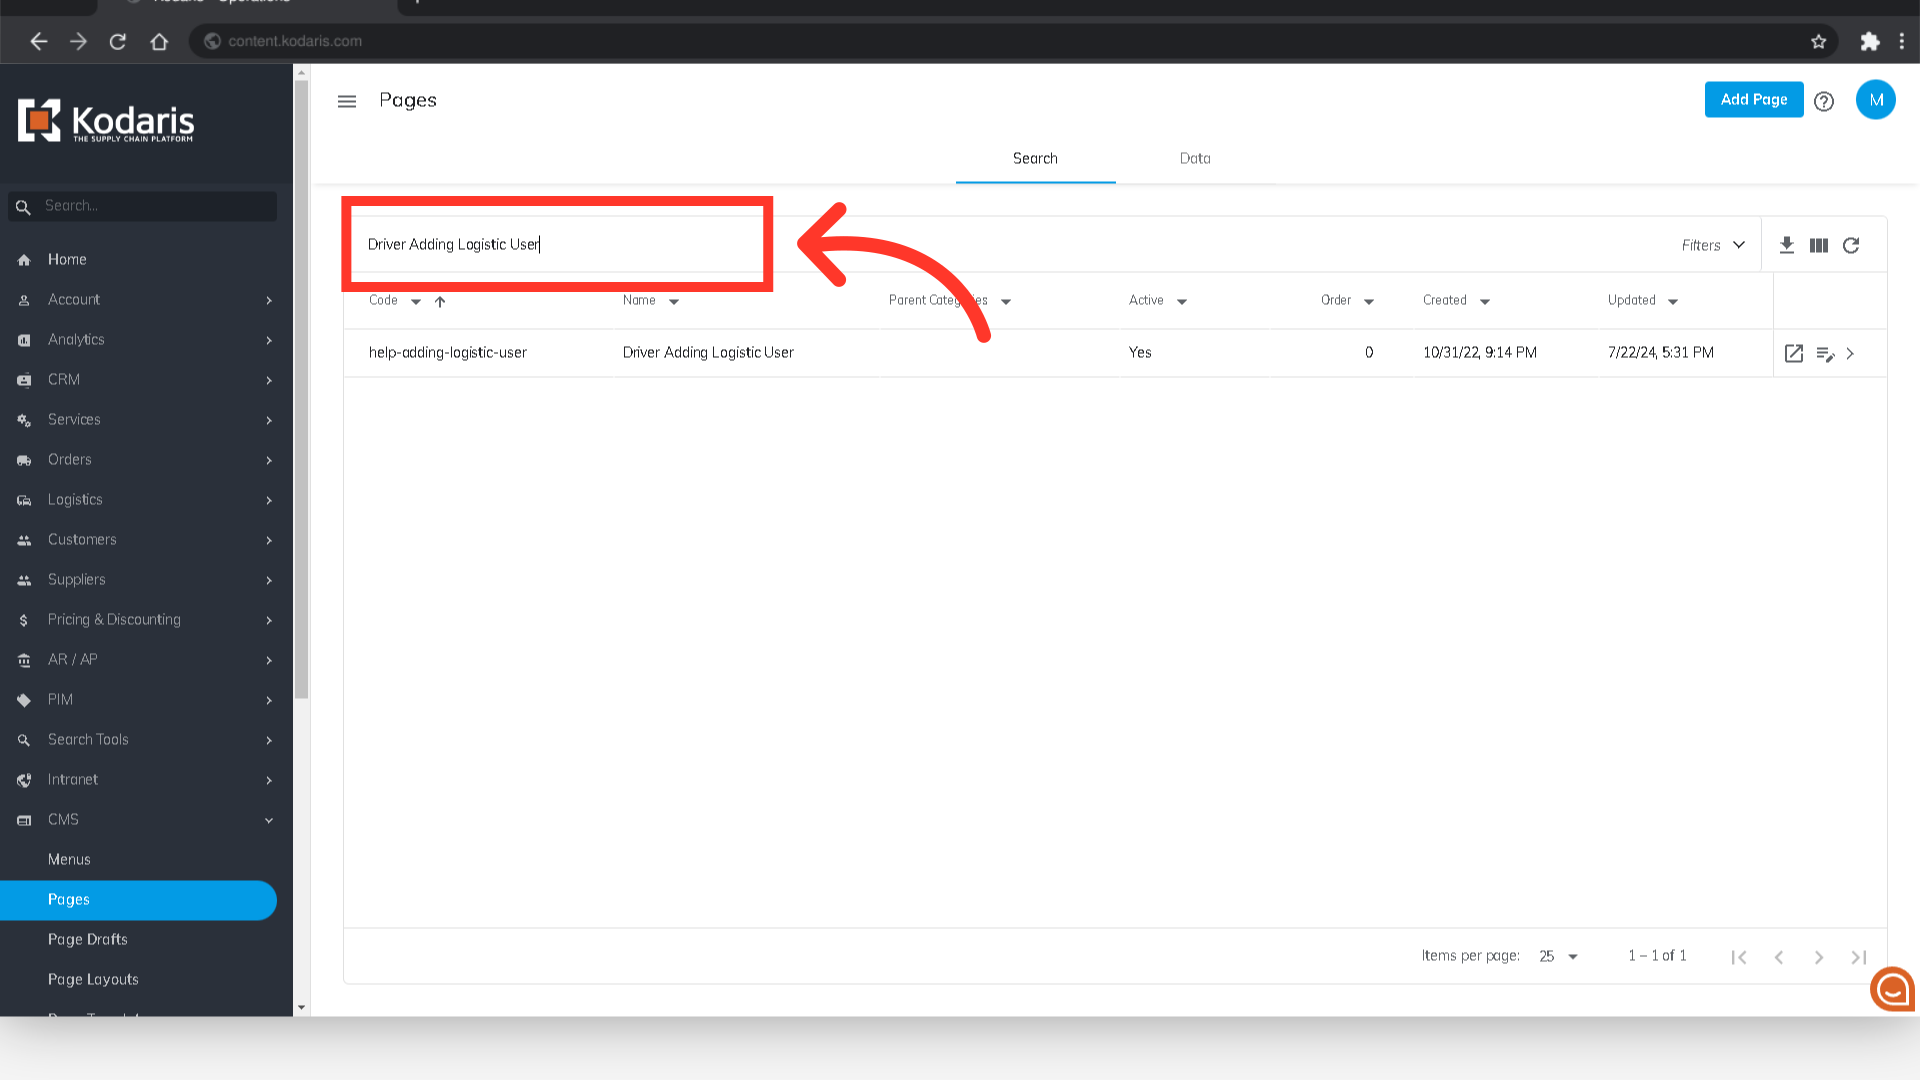Open items per page dropdown
This screenshot has width=1920, height=1080.
pos(1558,956)
